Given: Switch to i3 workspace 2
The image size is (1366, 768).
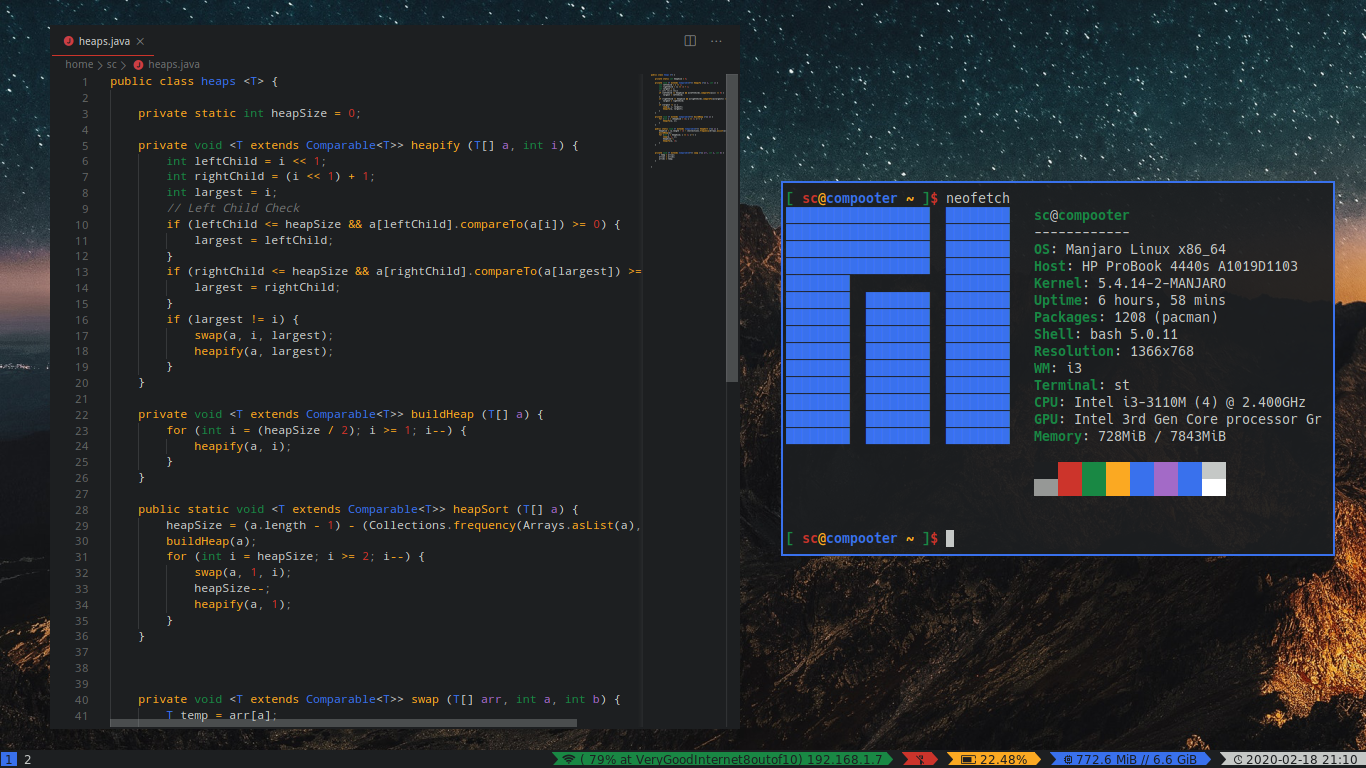Looking at the screenshot, I should pos(27,759).
